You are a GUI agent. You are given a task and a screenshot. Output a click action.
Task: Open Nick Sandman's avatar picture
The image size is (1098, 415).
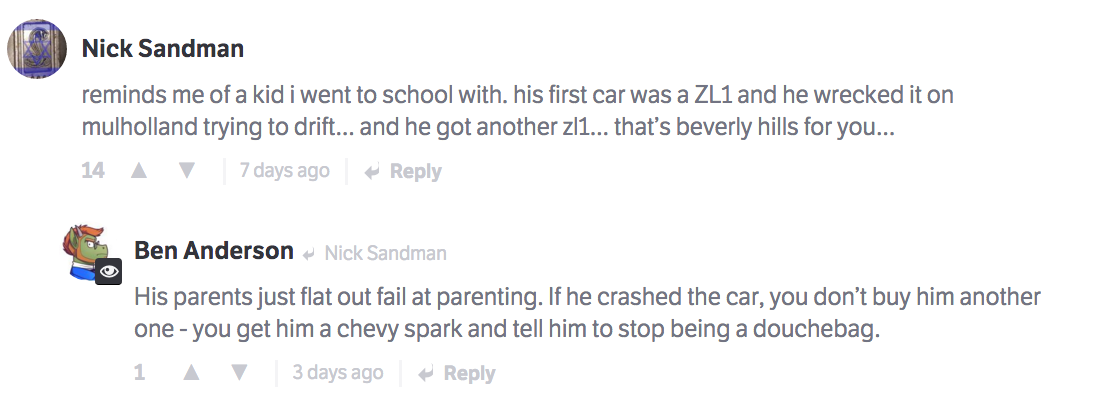pyautogui.click(x=37, y=48)
